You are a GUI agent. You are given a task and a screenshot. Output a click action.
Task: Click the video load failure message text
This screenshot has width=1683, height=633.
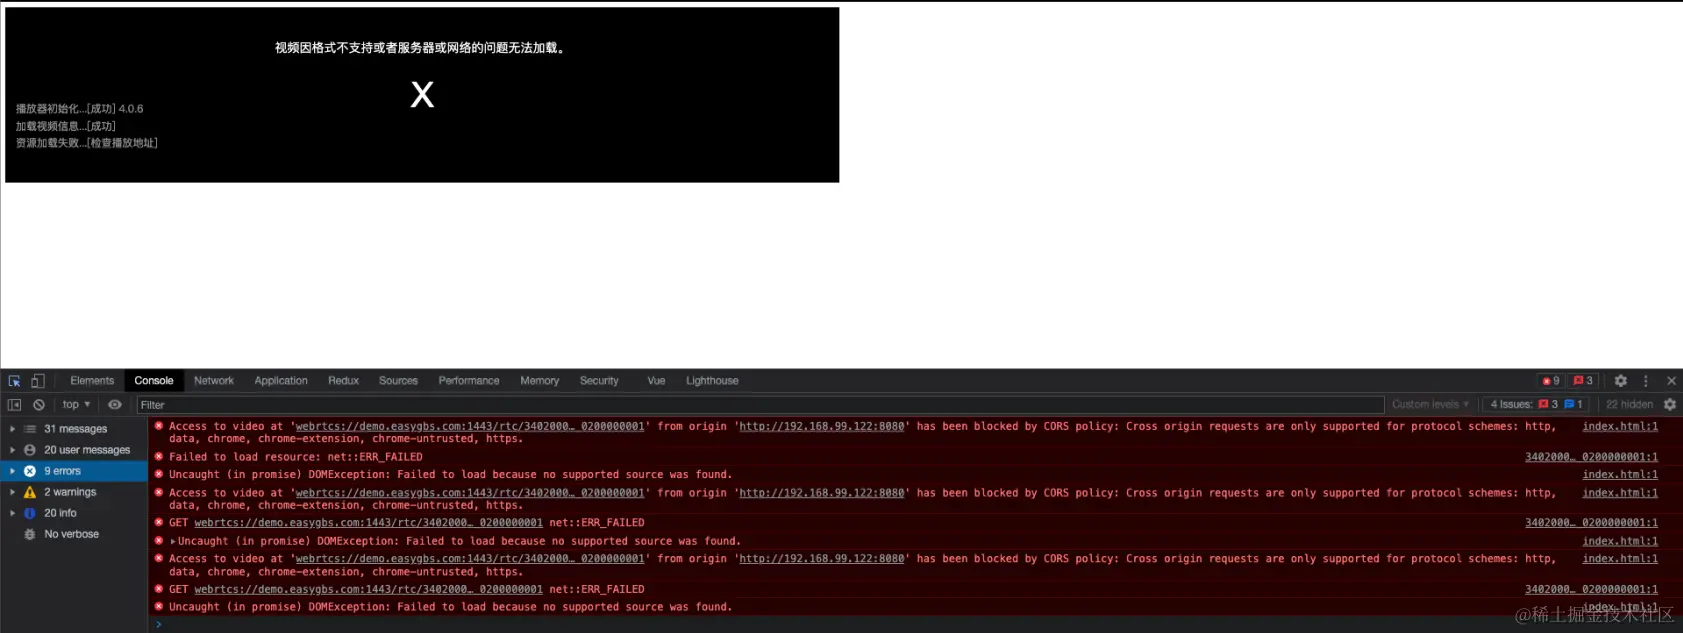[422, 48]
